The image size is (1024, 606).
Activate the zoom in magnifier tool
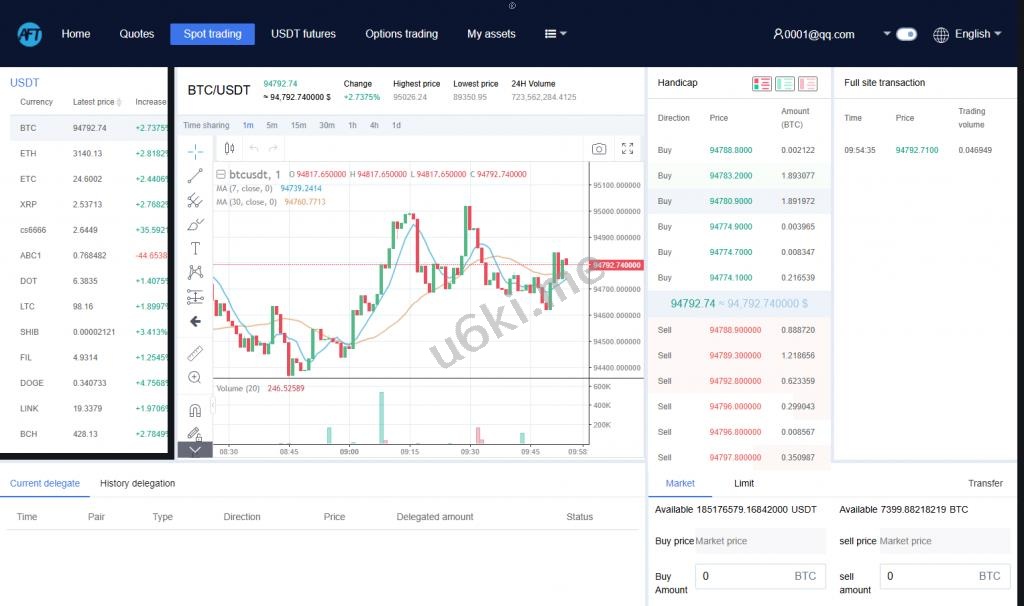tap(195, 377)
